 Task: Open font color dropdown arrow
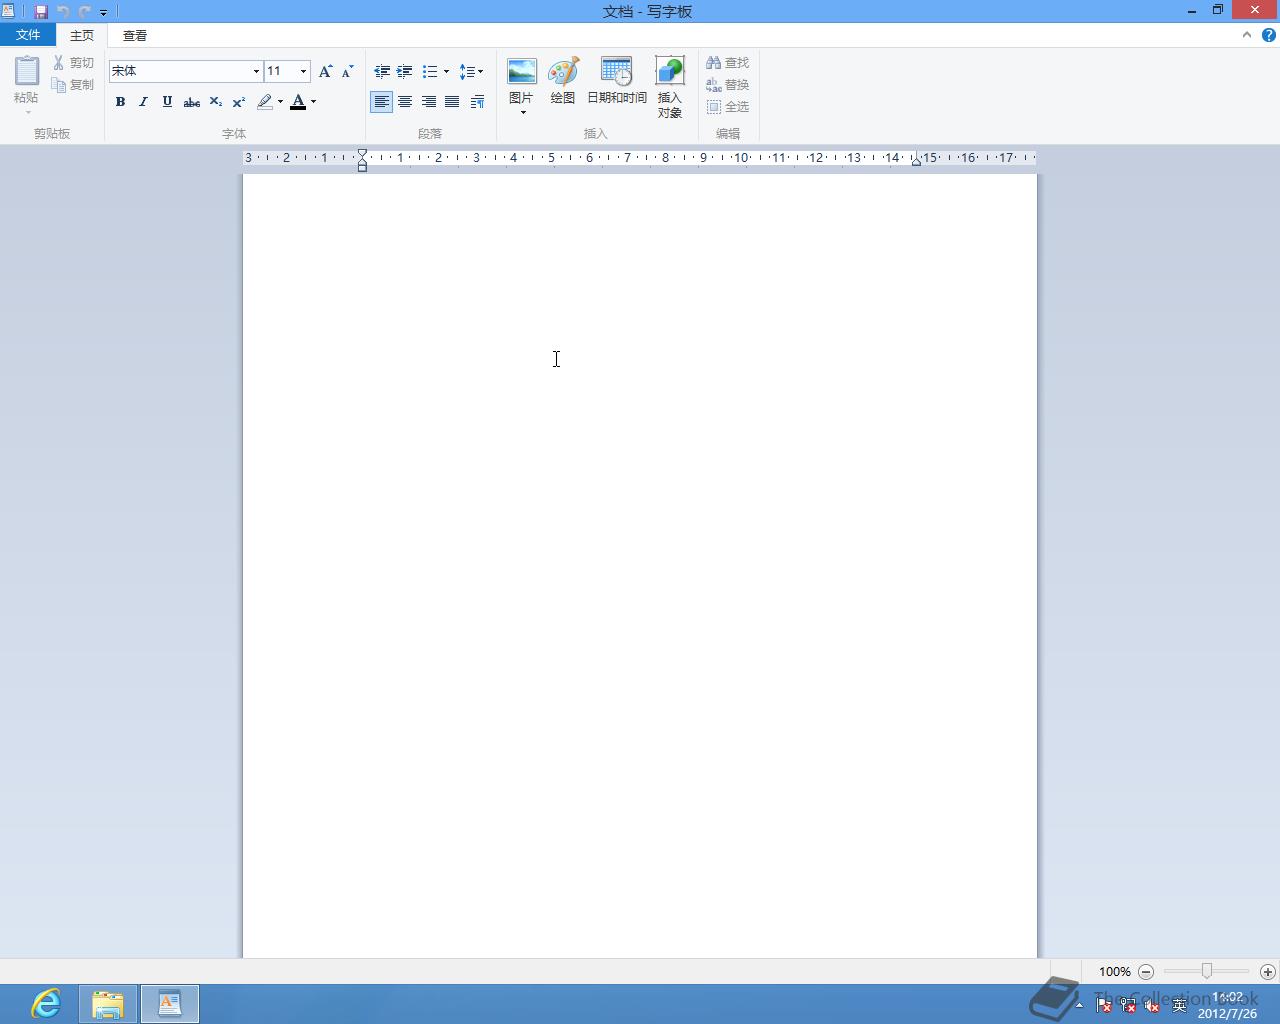coord(313,102)
